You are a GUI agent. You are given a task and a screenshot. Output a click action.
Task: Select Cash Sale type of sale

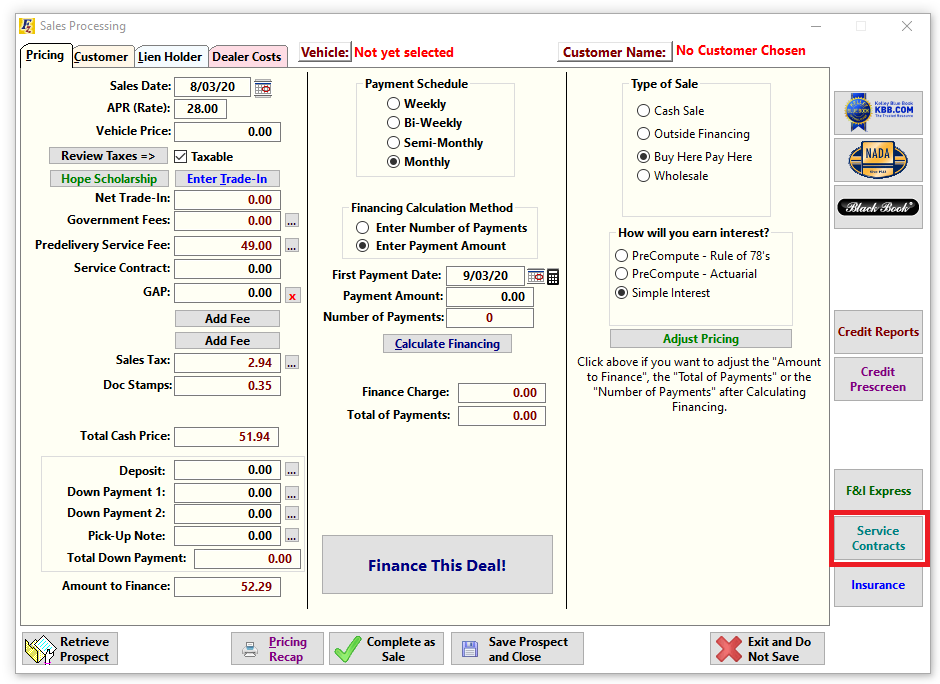(x=643, y=110)
